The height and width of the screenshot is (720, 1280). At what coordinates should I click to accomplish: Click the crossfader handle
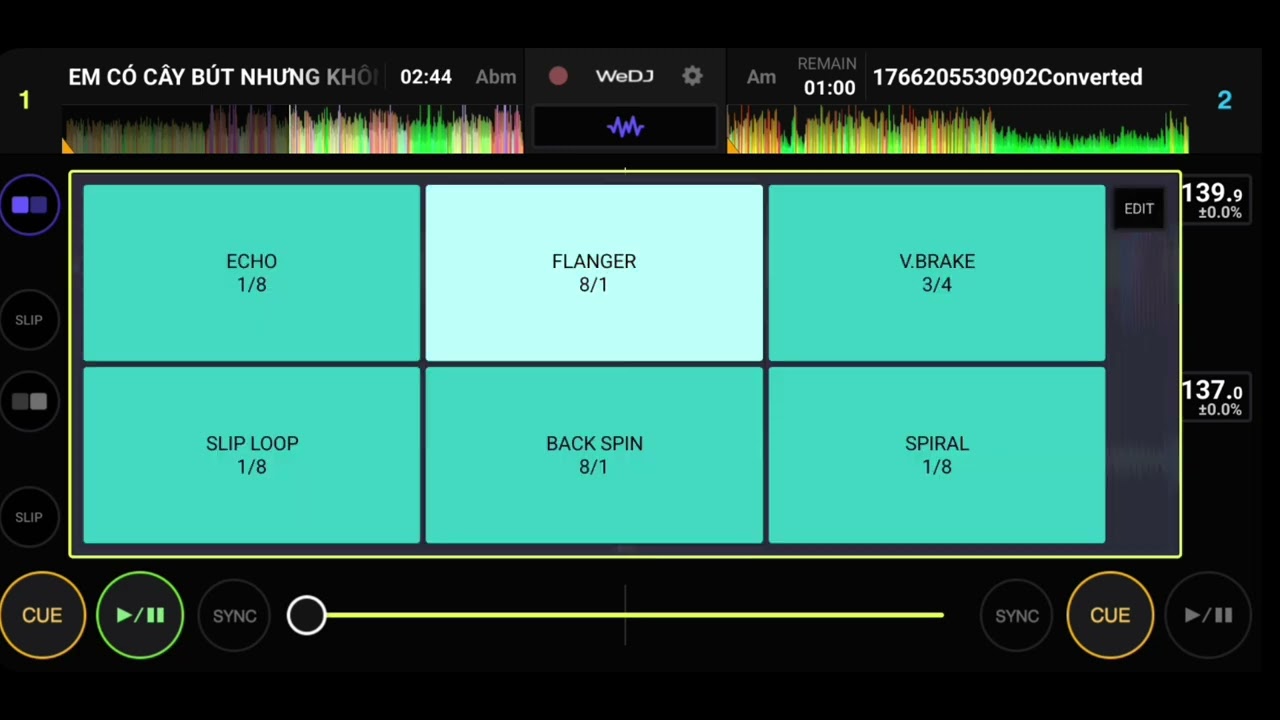[x=306, y=615]
